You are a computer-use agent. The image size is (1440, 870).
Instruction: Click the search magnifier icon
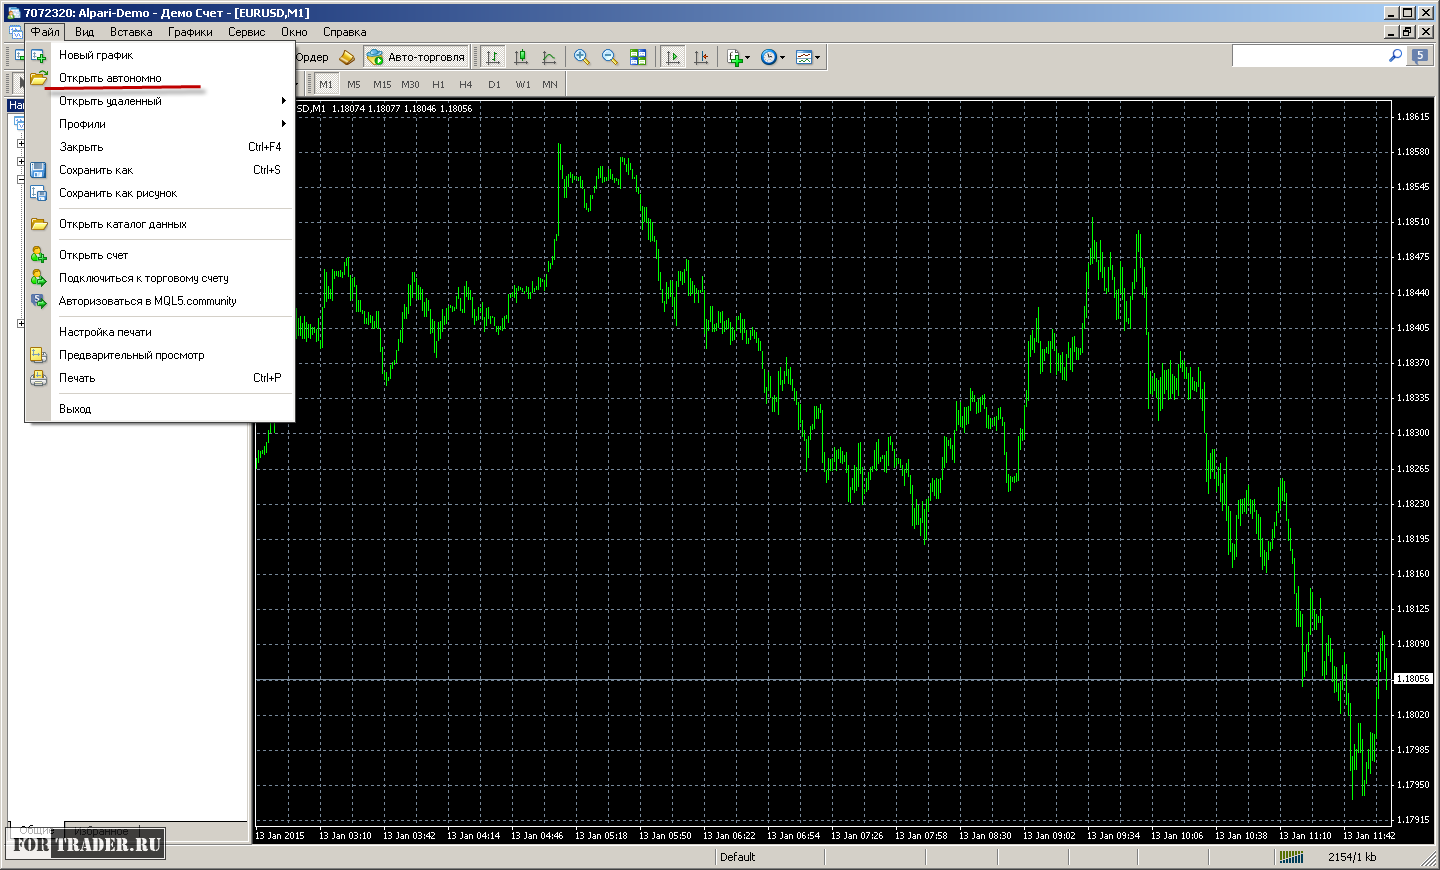pos(1396,56)
